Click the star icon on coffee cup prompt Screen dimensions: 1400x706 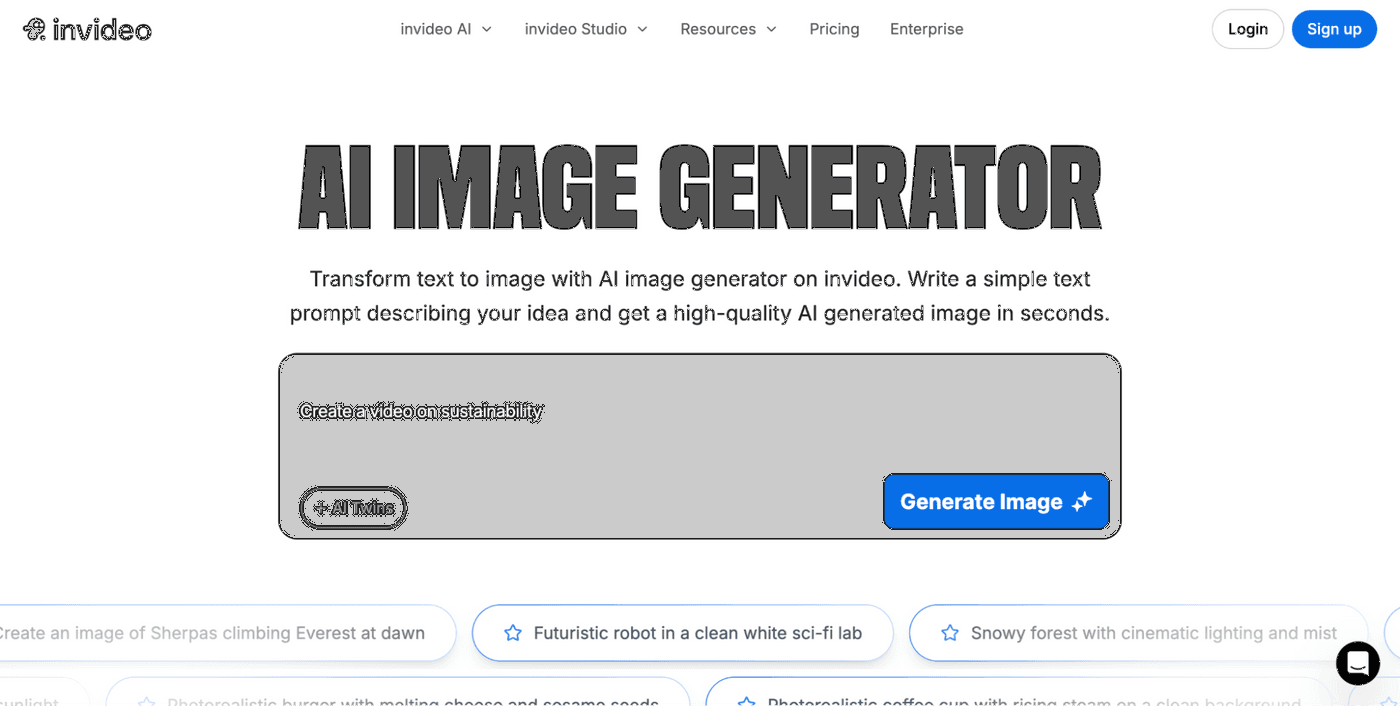(746, 700)
